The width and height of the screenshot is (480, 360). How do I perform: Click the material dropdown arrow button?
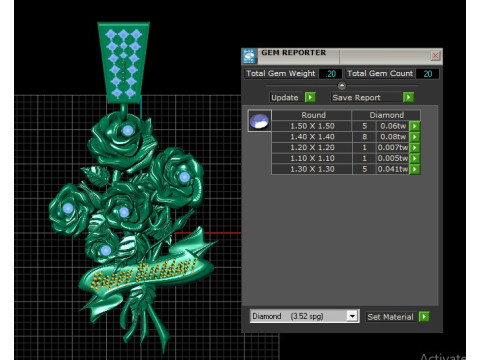(352, 316)
